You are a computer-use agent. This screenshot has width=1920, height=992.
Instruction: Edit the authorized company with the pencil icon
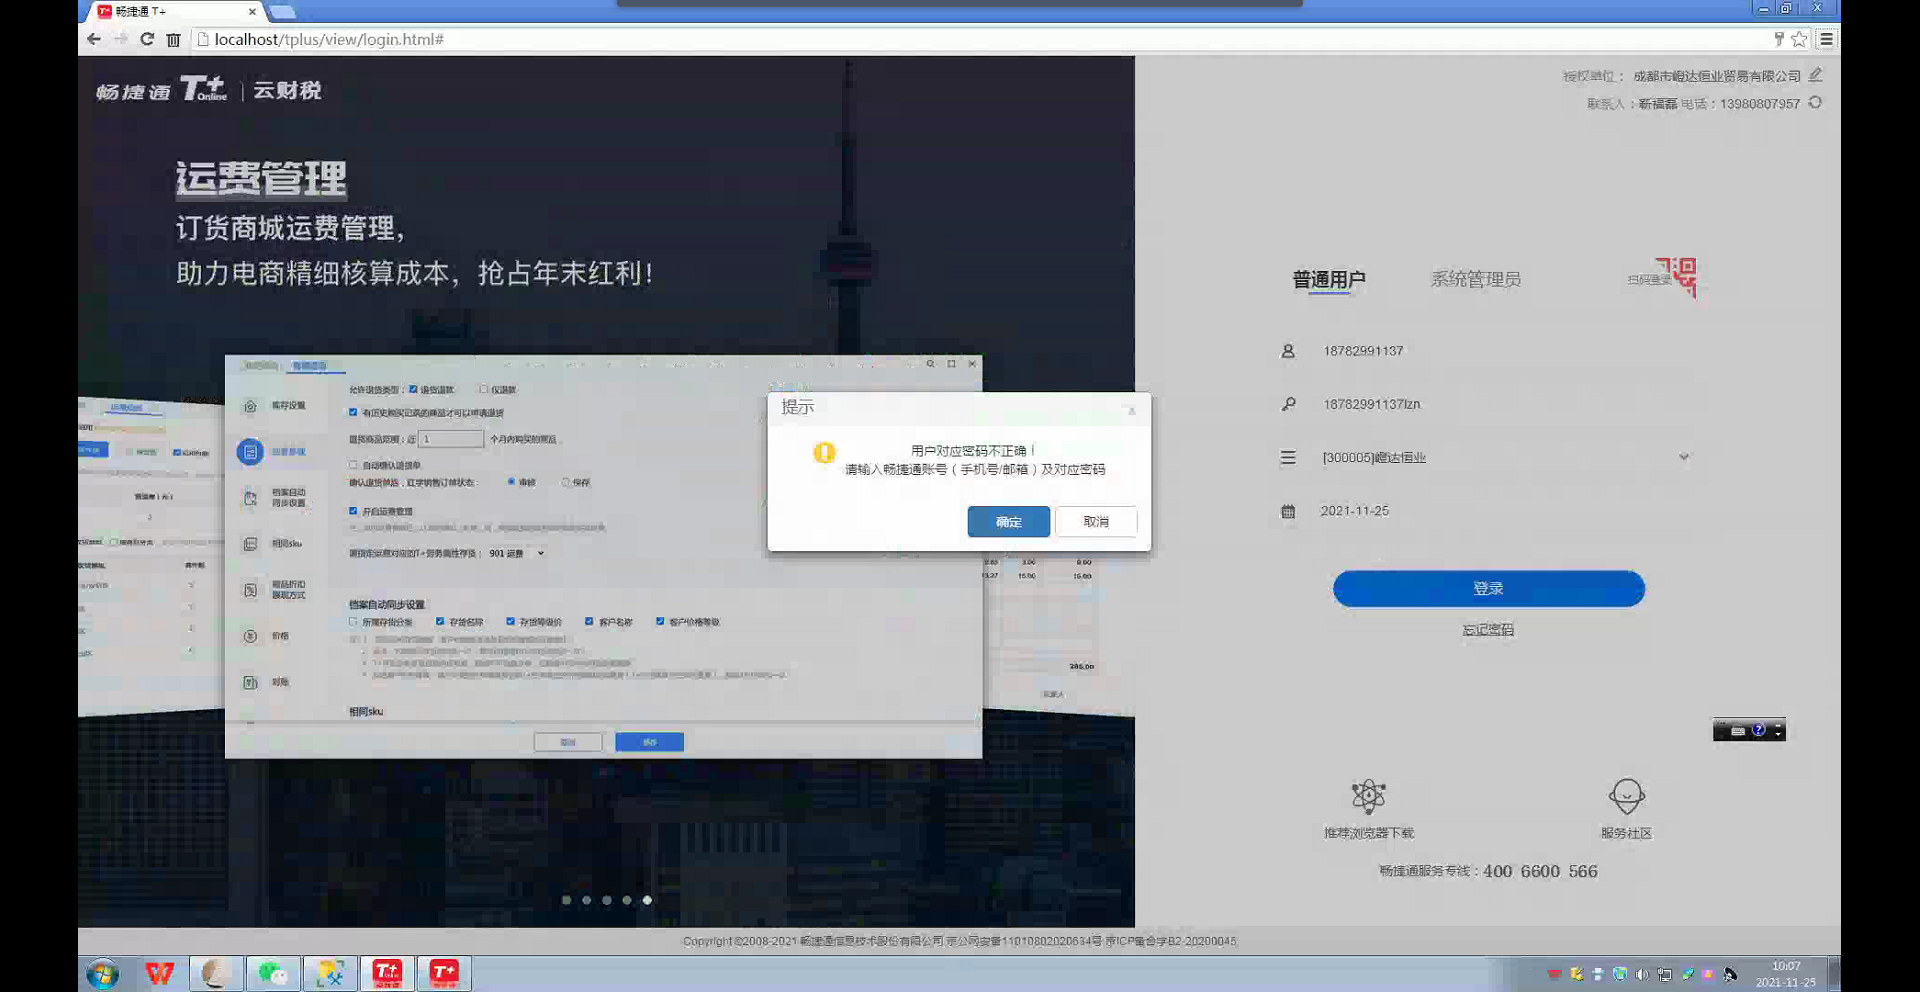(1815, 75)
